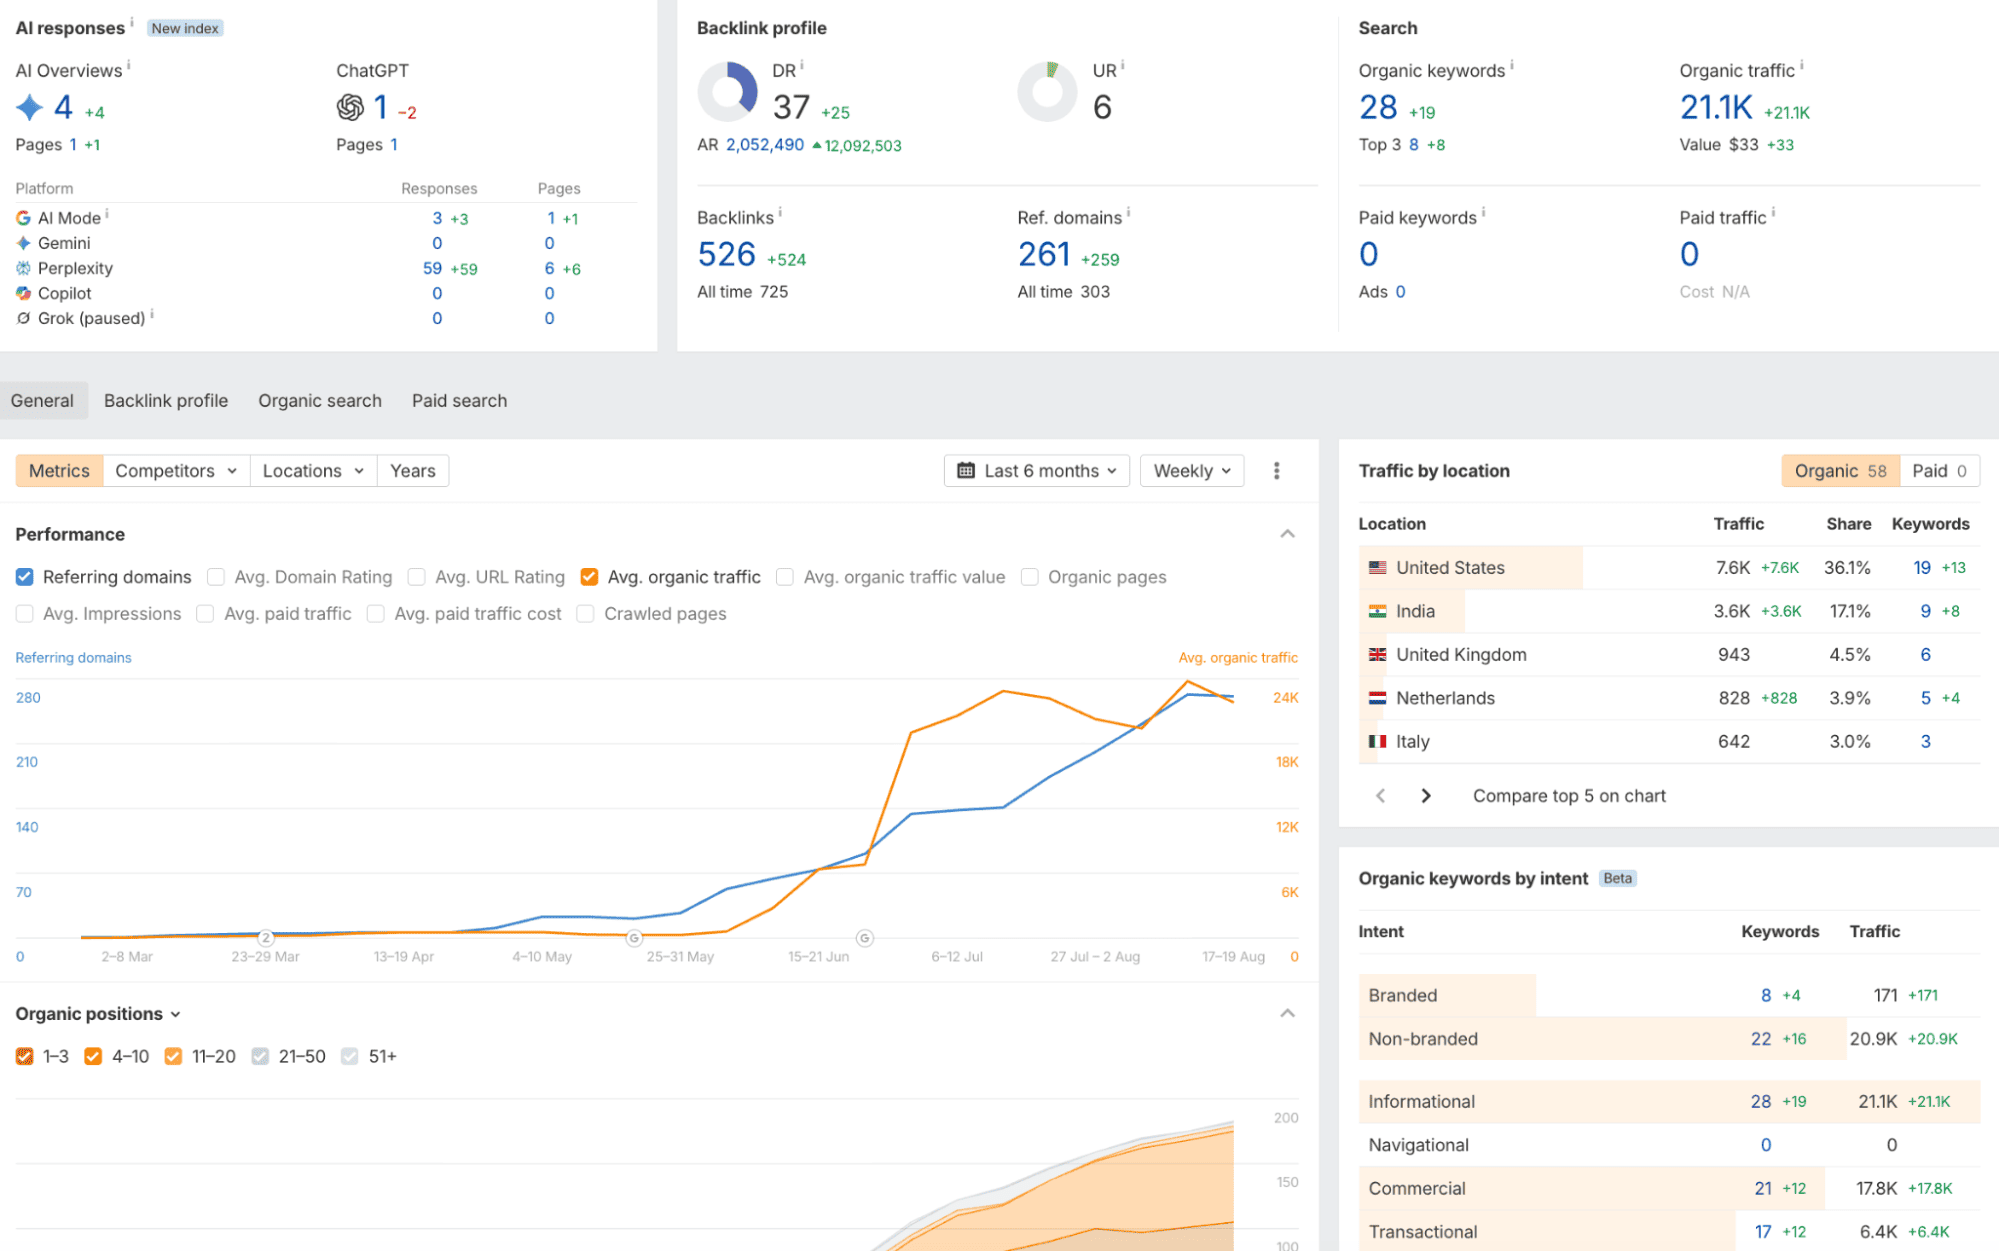The image size is (1999, 1252).
Task: Click the AI Overviews sparkle icon
Action: [30, 107]
